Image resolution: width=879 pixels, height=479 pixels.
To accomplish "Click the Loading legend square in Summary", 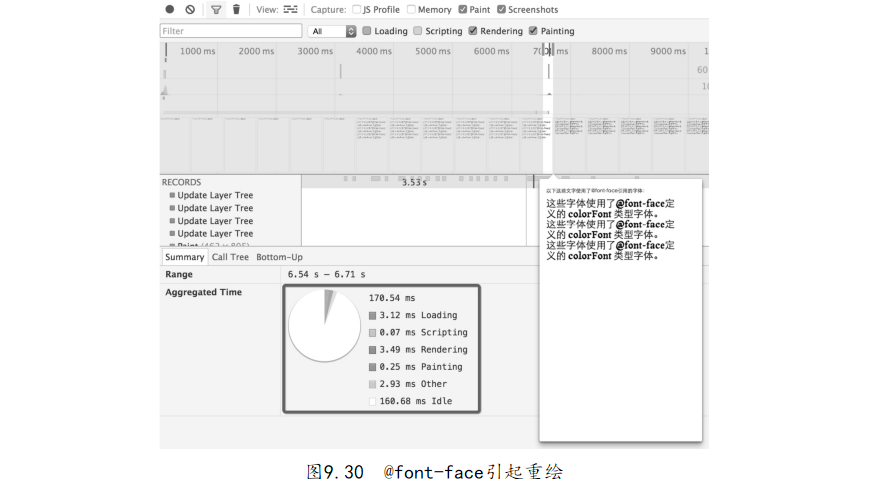I will 373,316.
